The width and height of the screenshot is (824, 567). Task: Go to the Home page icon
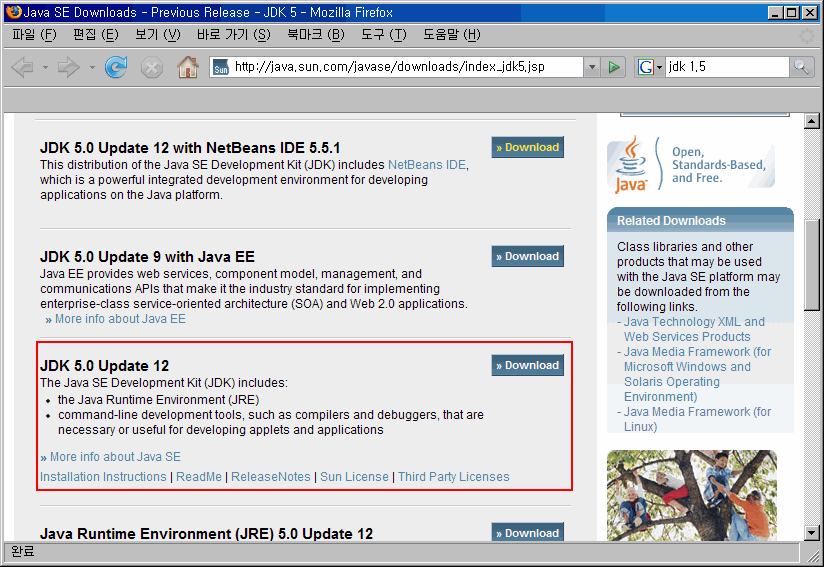(187, 67)
